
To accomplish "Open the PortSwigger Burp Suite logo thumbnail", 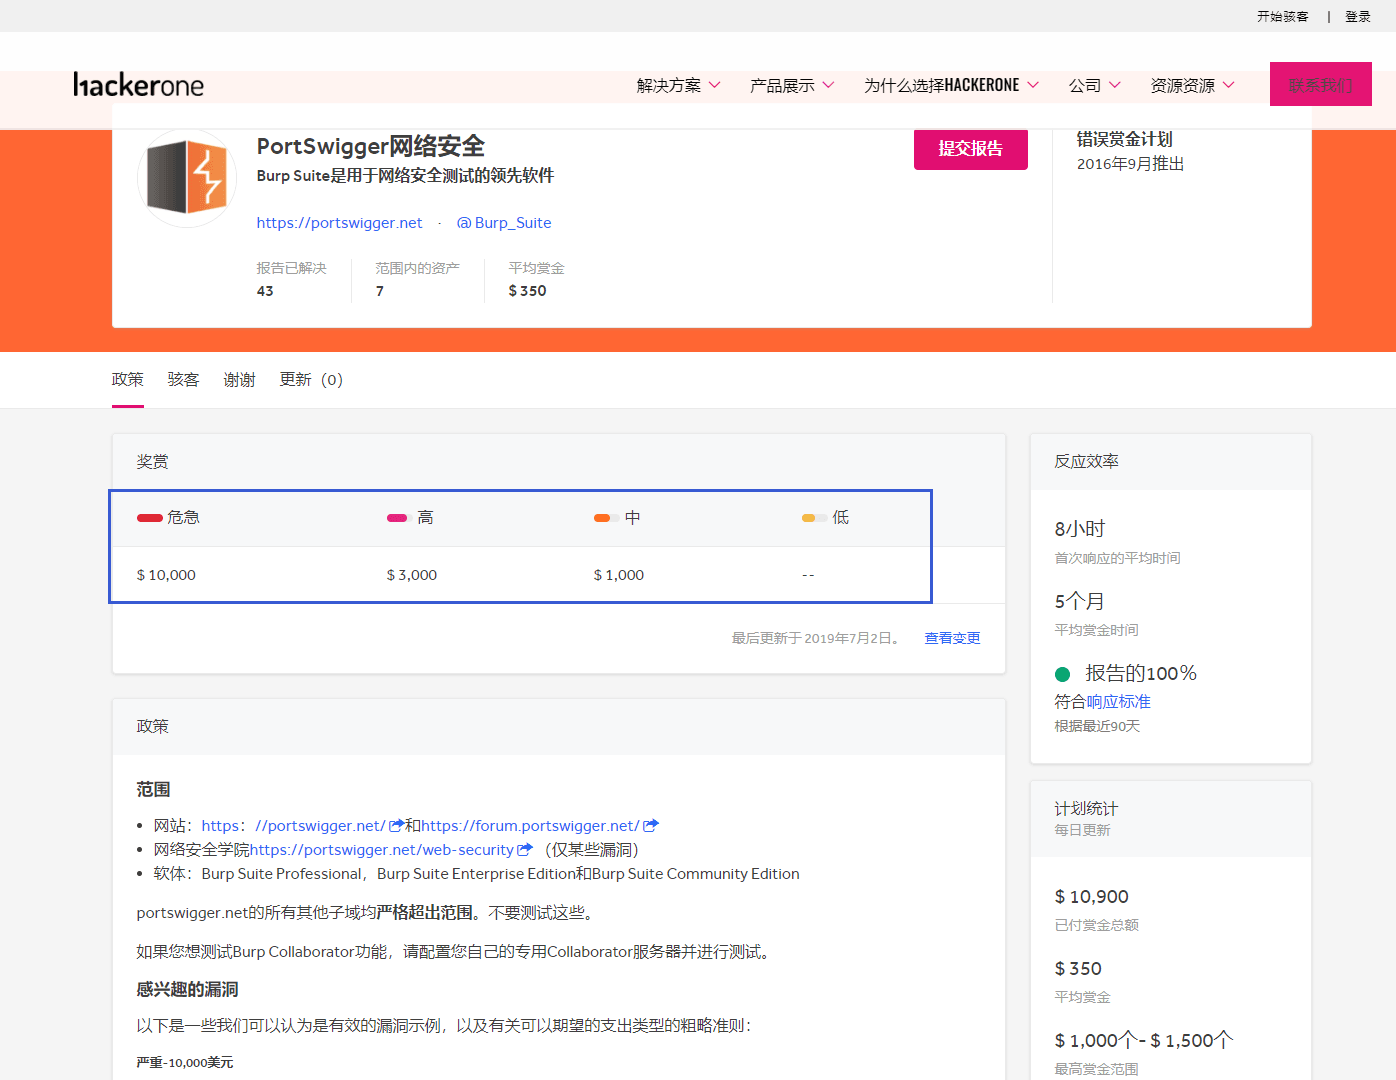I will point(186,177).
